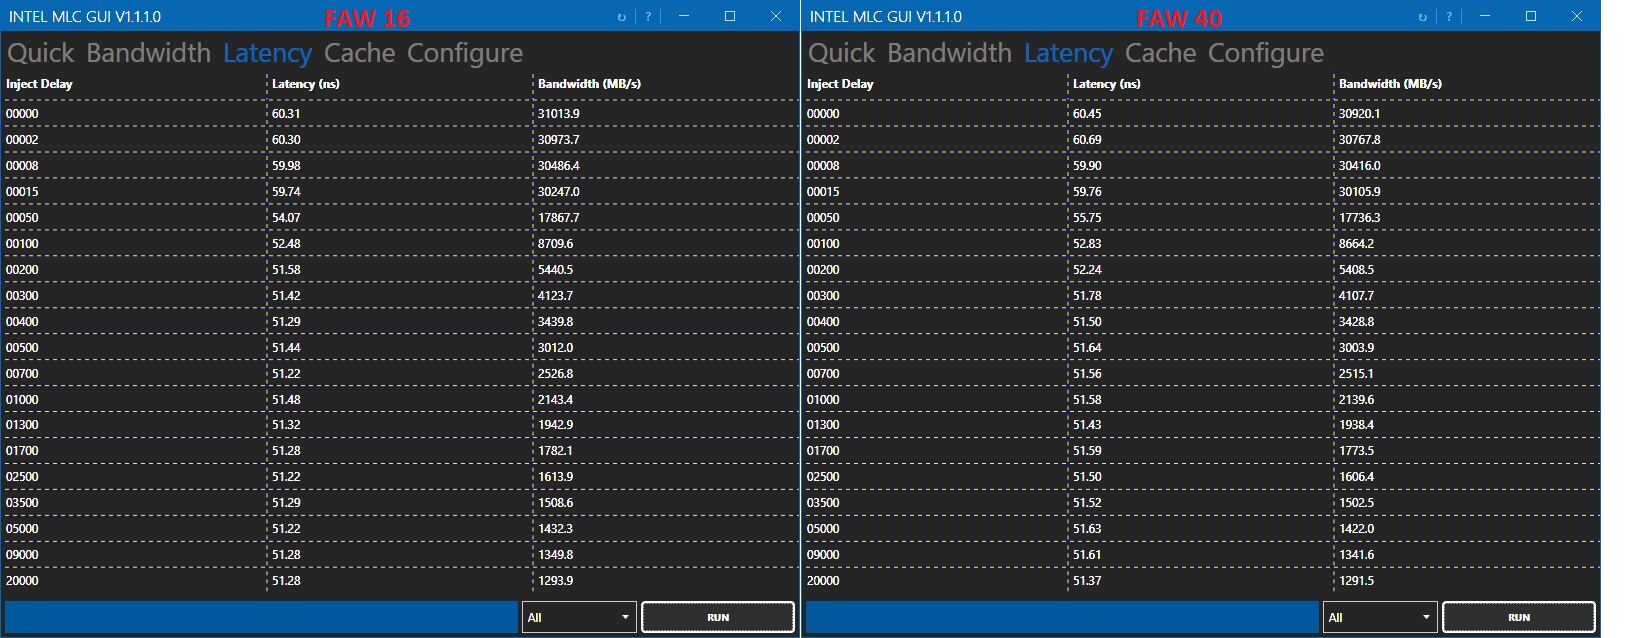This screenshot has height=638, width=1625.
Task: Select latency value 52.24
Action: [1087, 270]
